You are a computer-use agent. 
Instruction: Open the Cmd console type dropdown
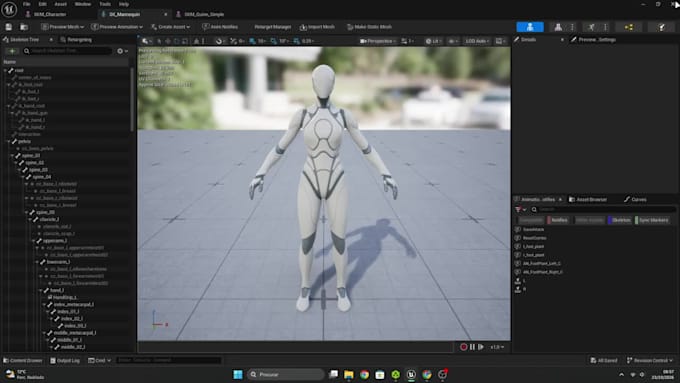point(100,360)
